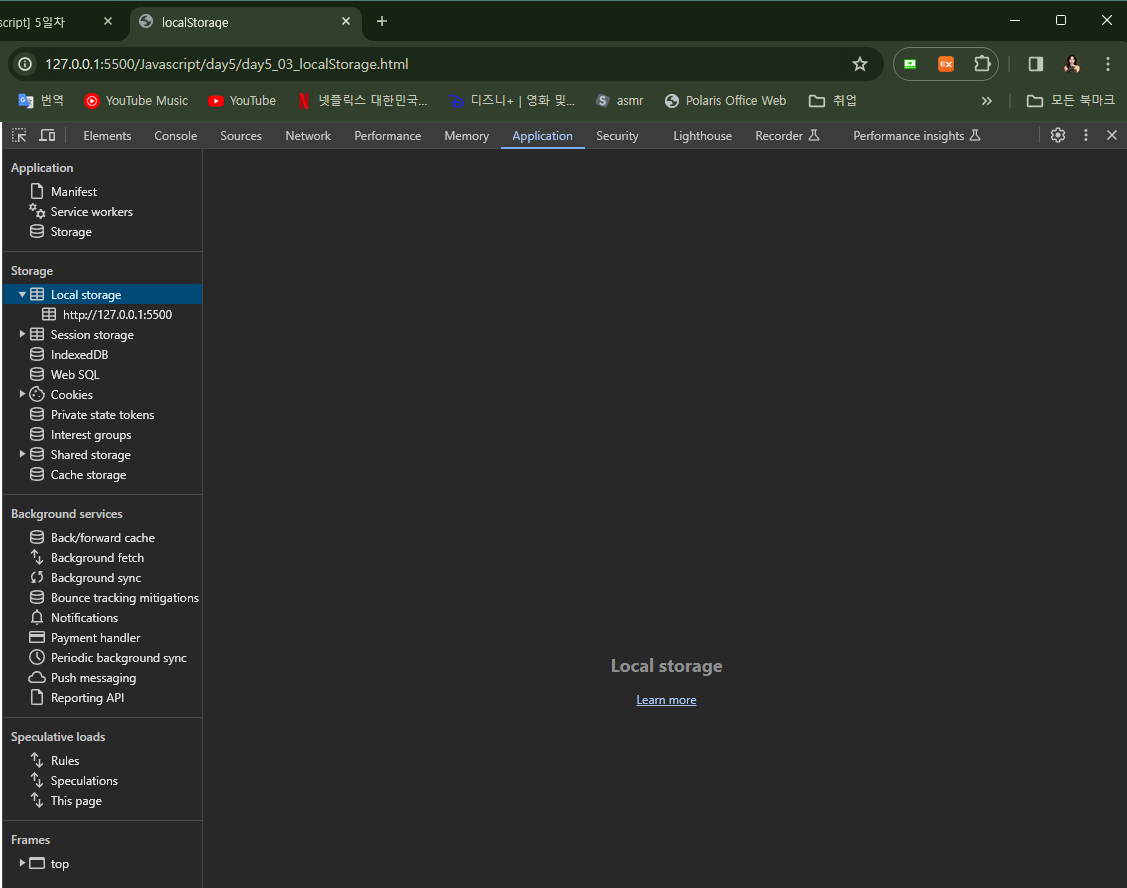Screen dimensions: 1127x888
Task: Bookmark this page with star icon
Action: click(860, 64)
